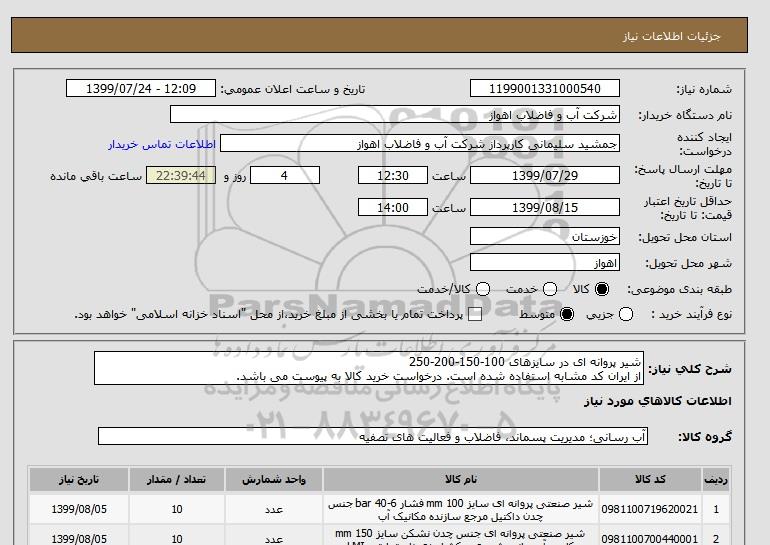Screen dimensions: 770x545
Task: Click the price validity time 14:00
Action: click(393, 207)
